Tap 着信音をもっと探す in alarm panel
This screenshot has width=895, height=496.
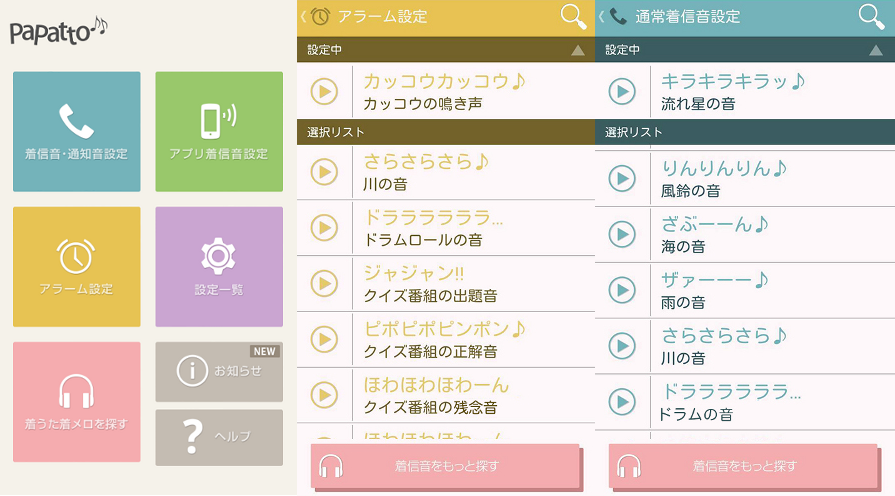click(445, 466)
